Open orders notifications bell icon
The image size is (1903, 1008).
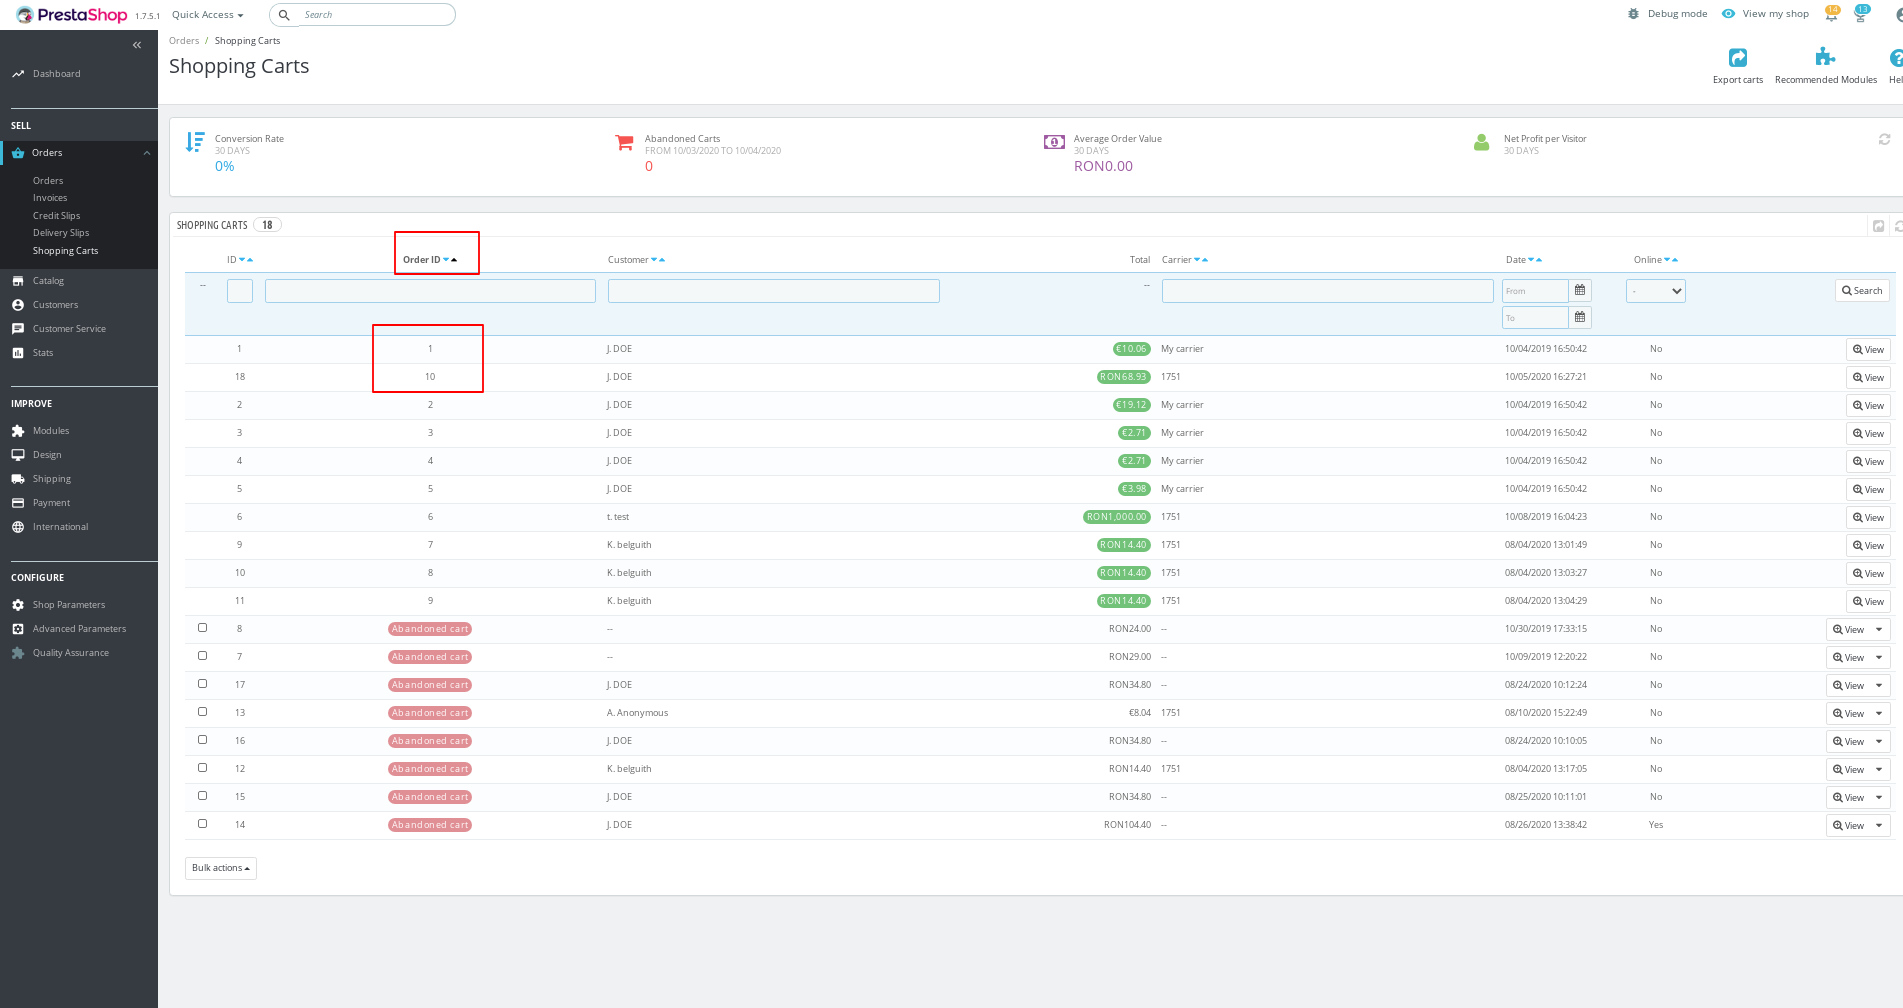pos(1832,14)
